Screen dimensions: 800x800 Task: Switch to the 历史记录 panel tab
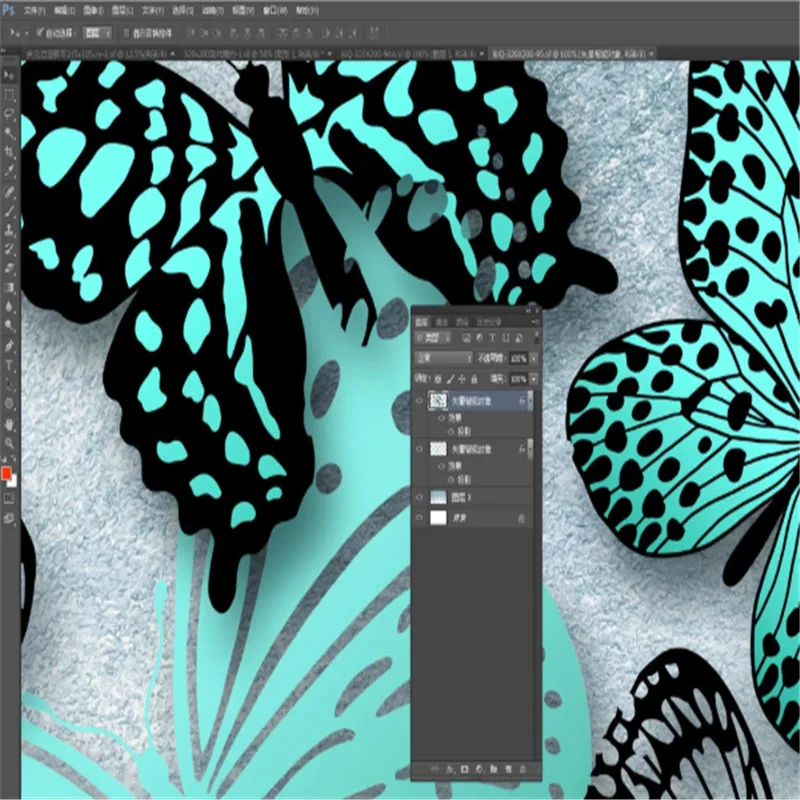[488, 322]
